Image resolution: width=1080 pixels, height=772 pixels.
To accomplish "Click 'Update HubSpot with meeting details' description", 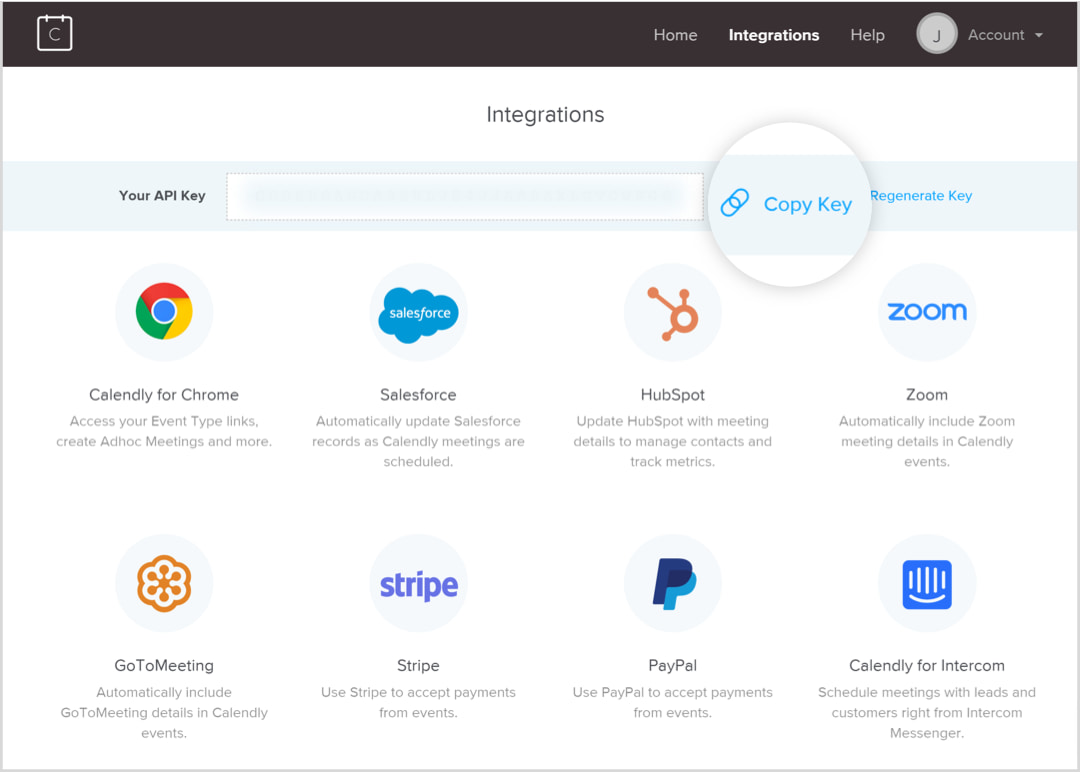I will pos(672,441).
